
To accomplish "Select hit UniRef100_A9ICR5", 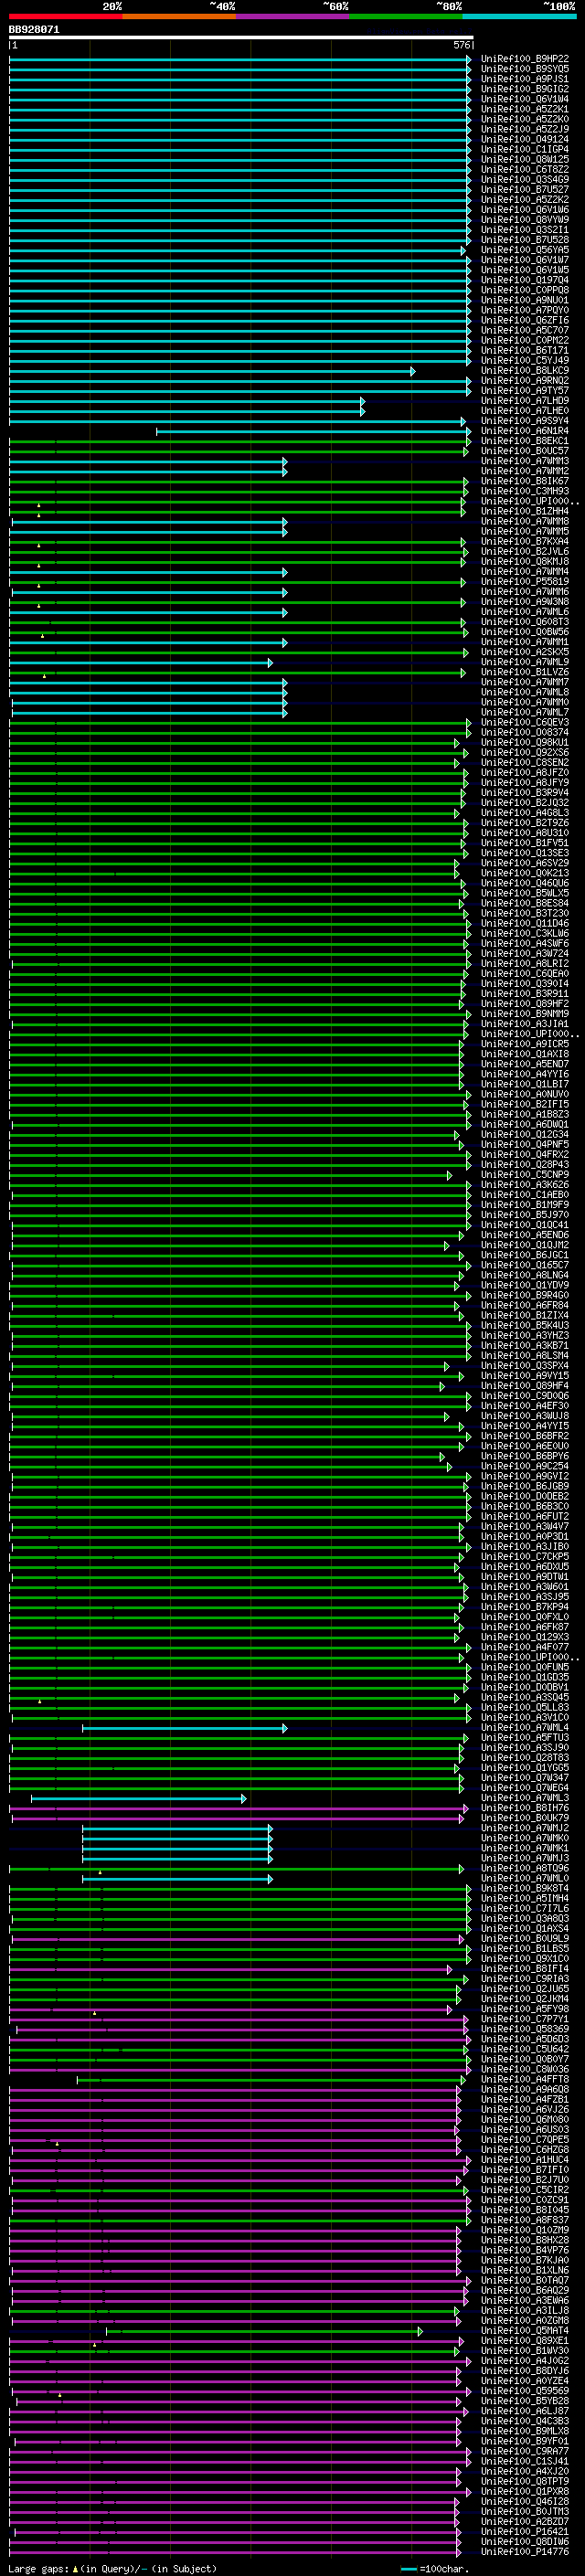I will pos(525,1044).
